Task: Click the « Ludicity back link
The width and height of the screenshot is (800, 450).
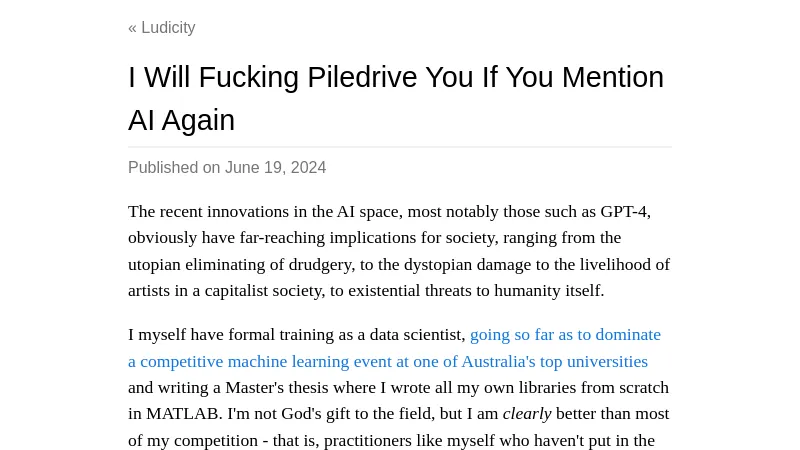Action: (x=162, y=28)
